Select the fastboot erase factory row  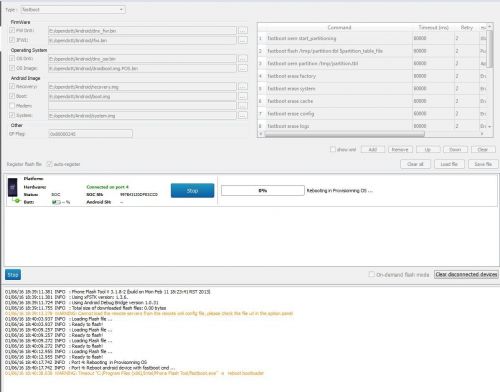click(373, 76)
